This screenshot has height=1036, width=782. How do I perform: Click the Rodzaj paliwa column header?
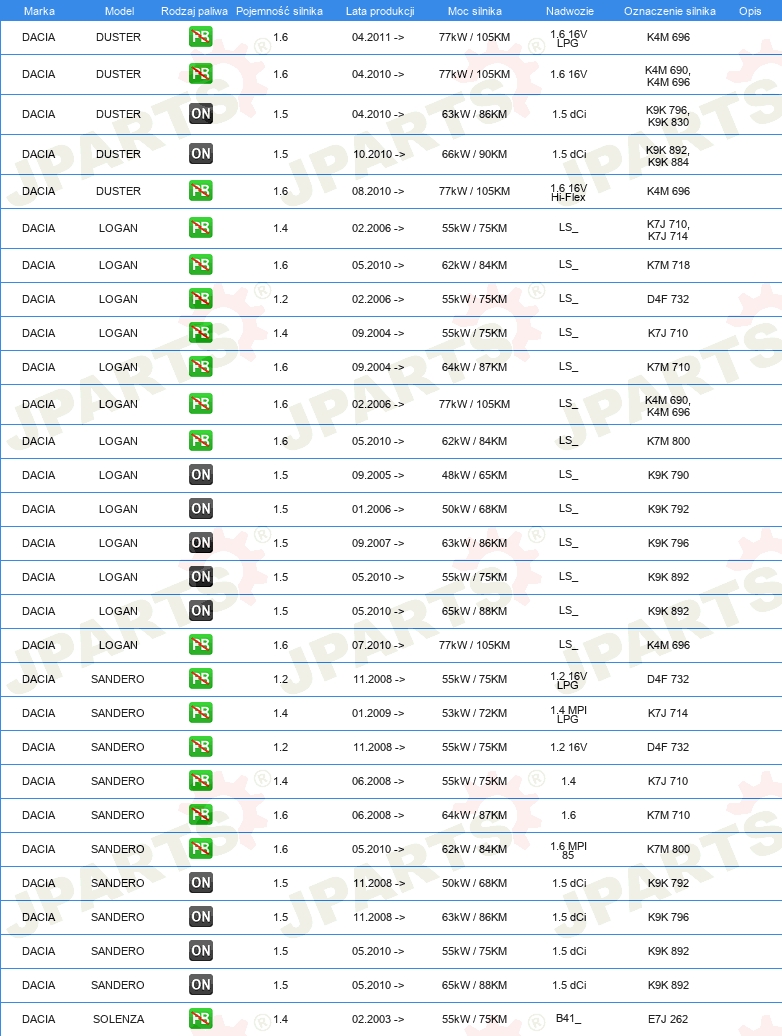click(194, 11)
